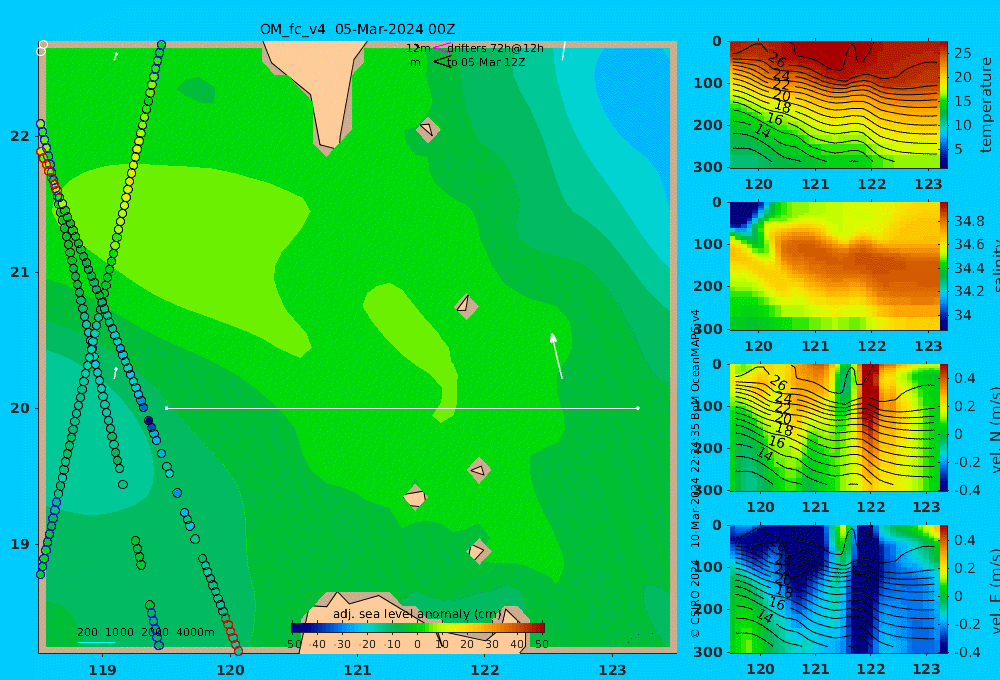Open the temperature cross-section panel
Screen dimensions: 1000x680
tap(834, 105)
